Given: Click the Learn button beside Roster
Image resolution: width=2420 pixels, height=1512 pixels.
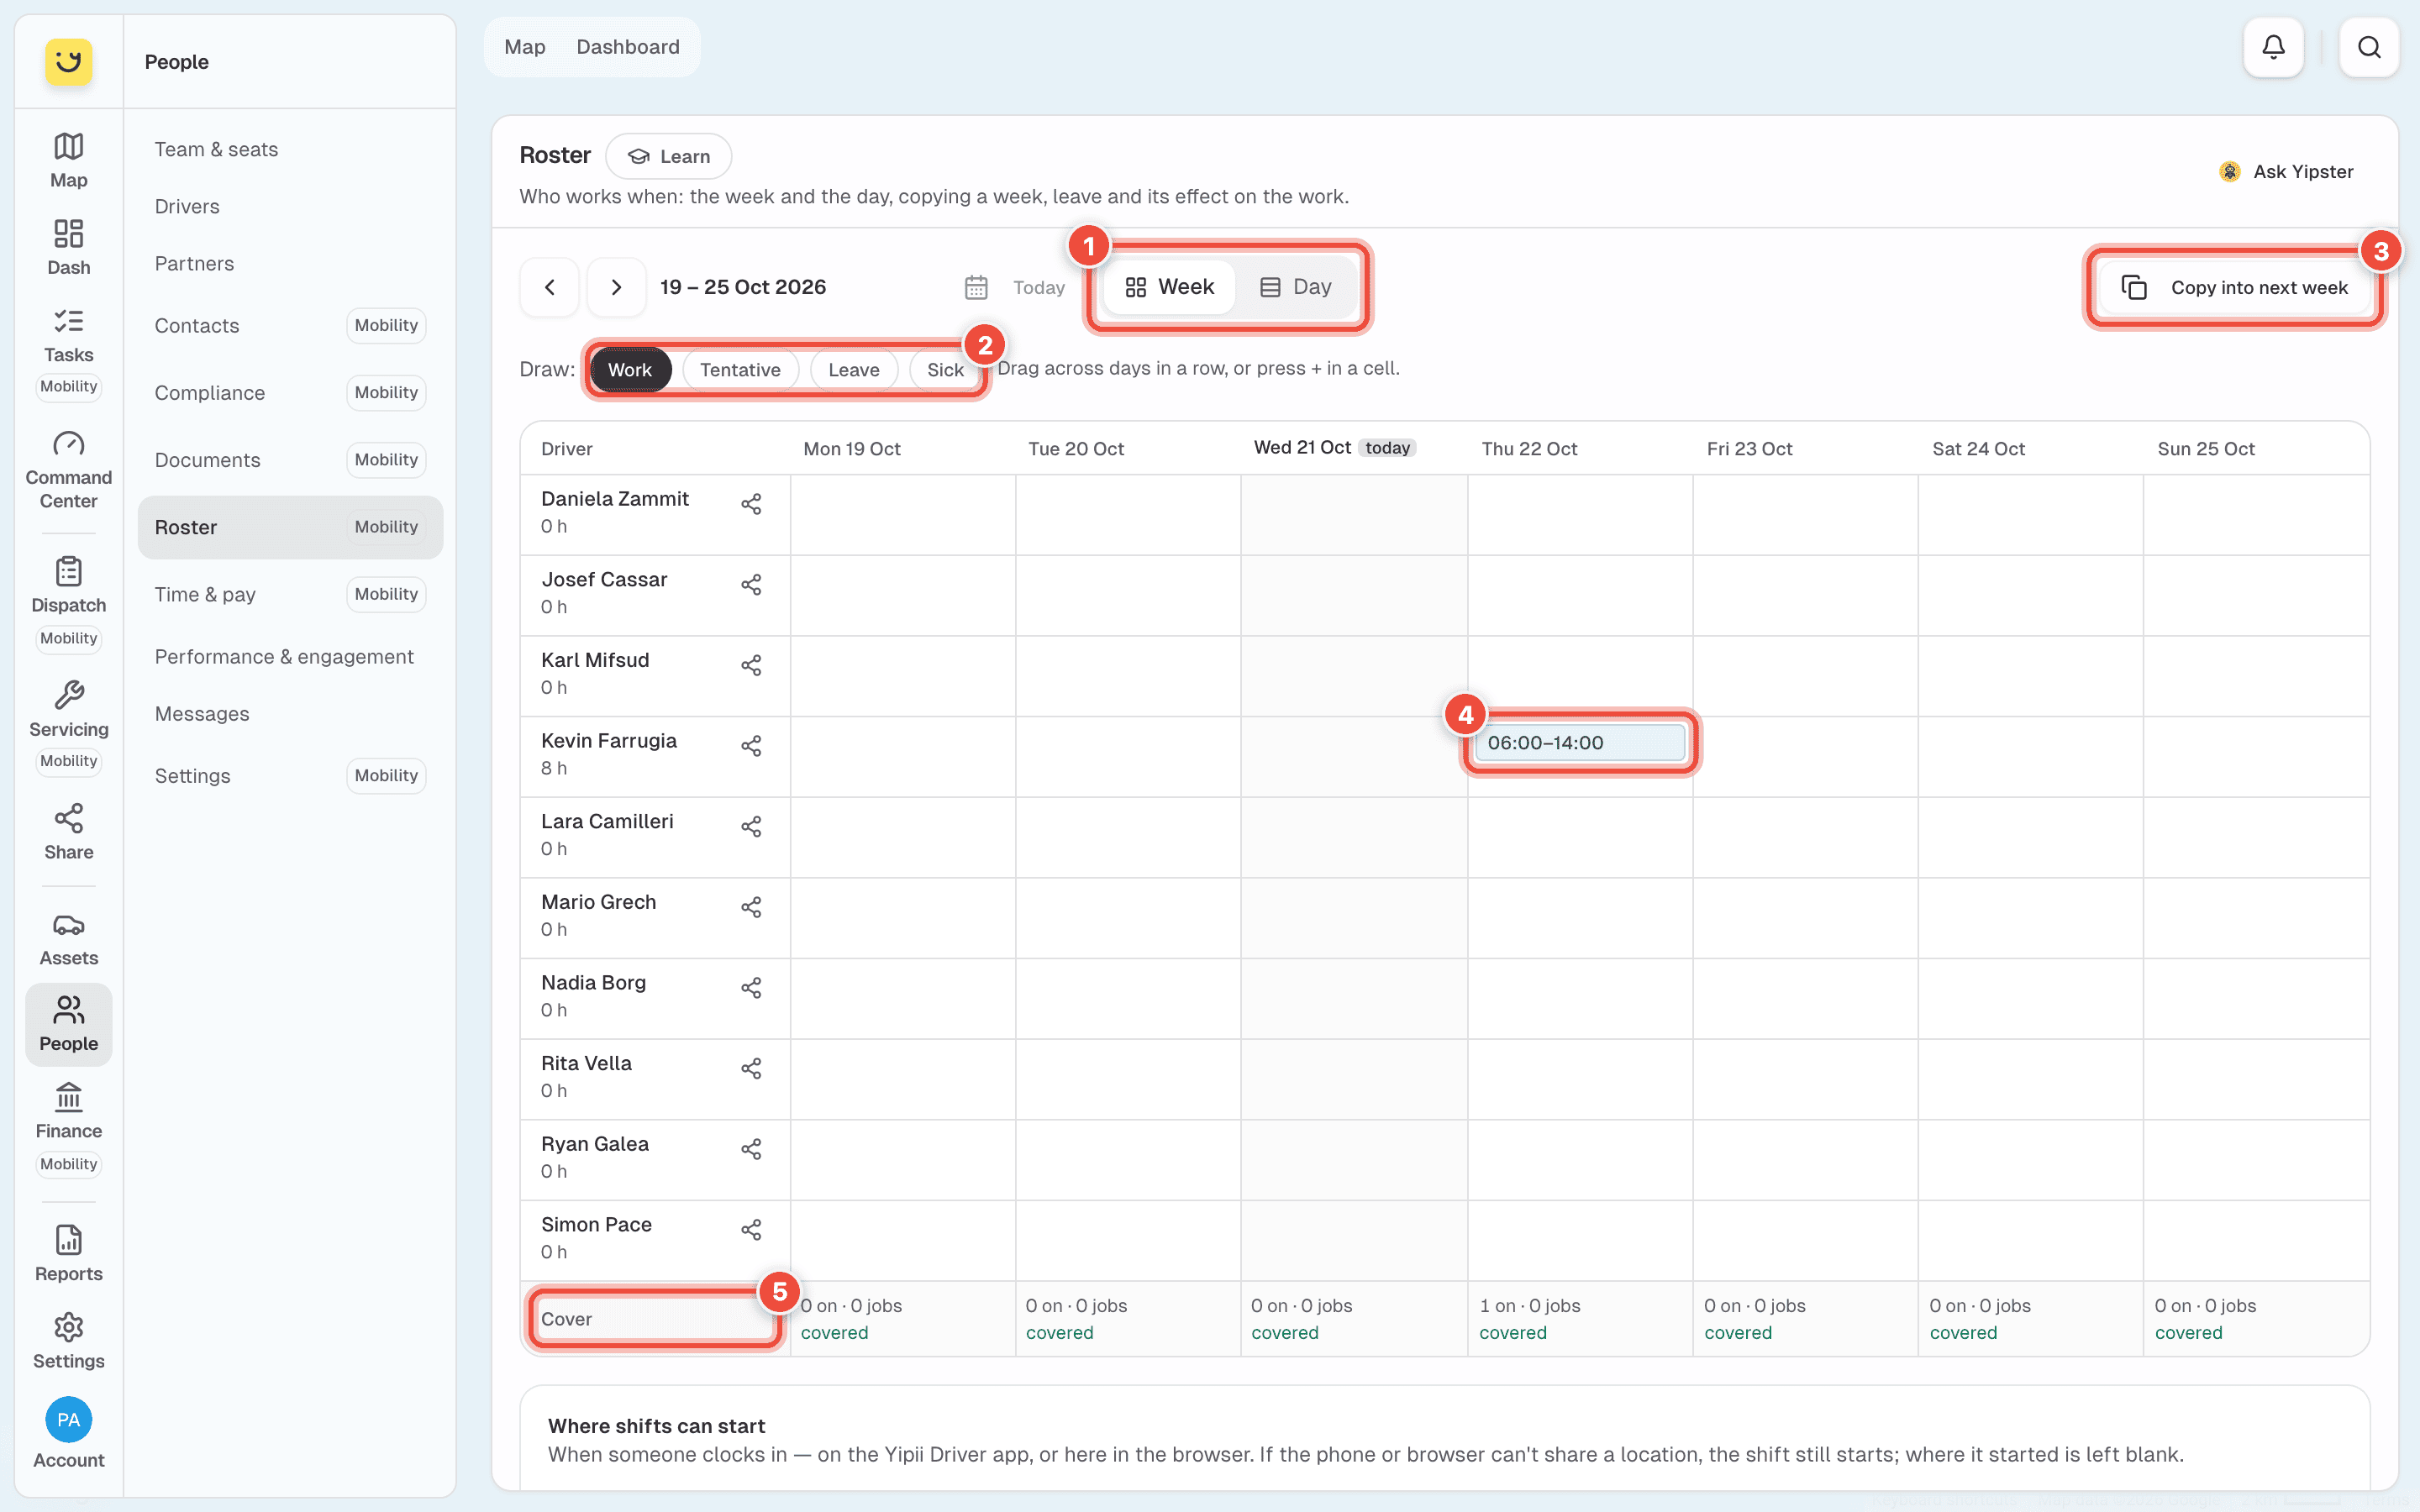Looking at the screenshot, I should 669,156.
